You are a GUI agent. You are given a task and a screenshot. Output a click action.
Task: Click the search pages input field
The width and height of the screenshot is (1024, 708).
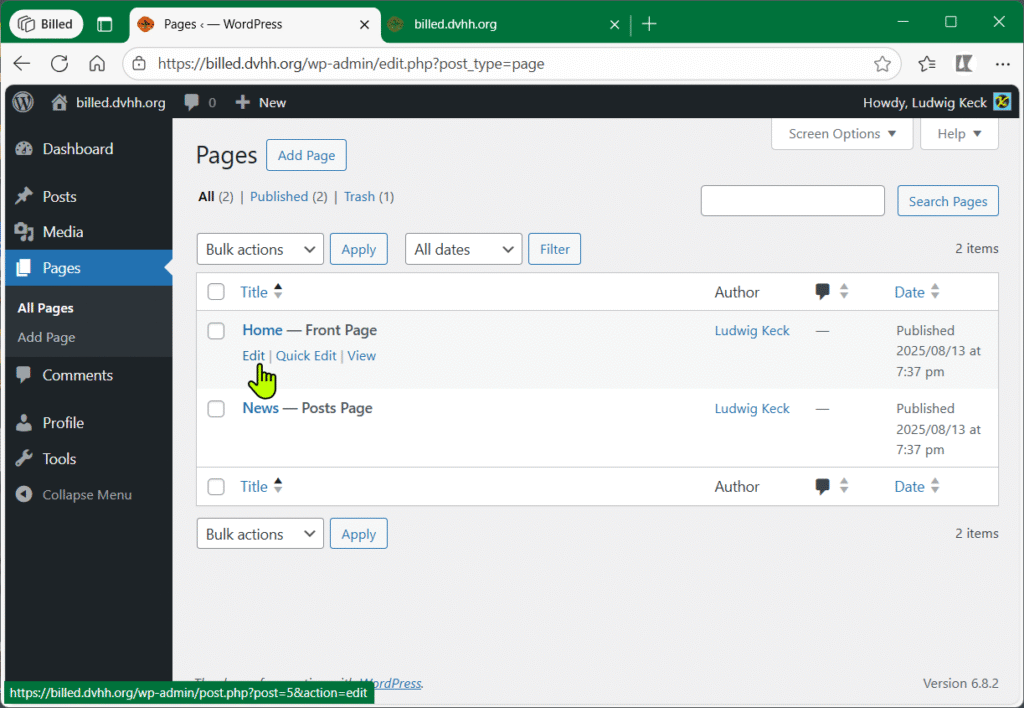(792, 201)
